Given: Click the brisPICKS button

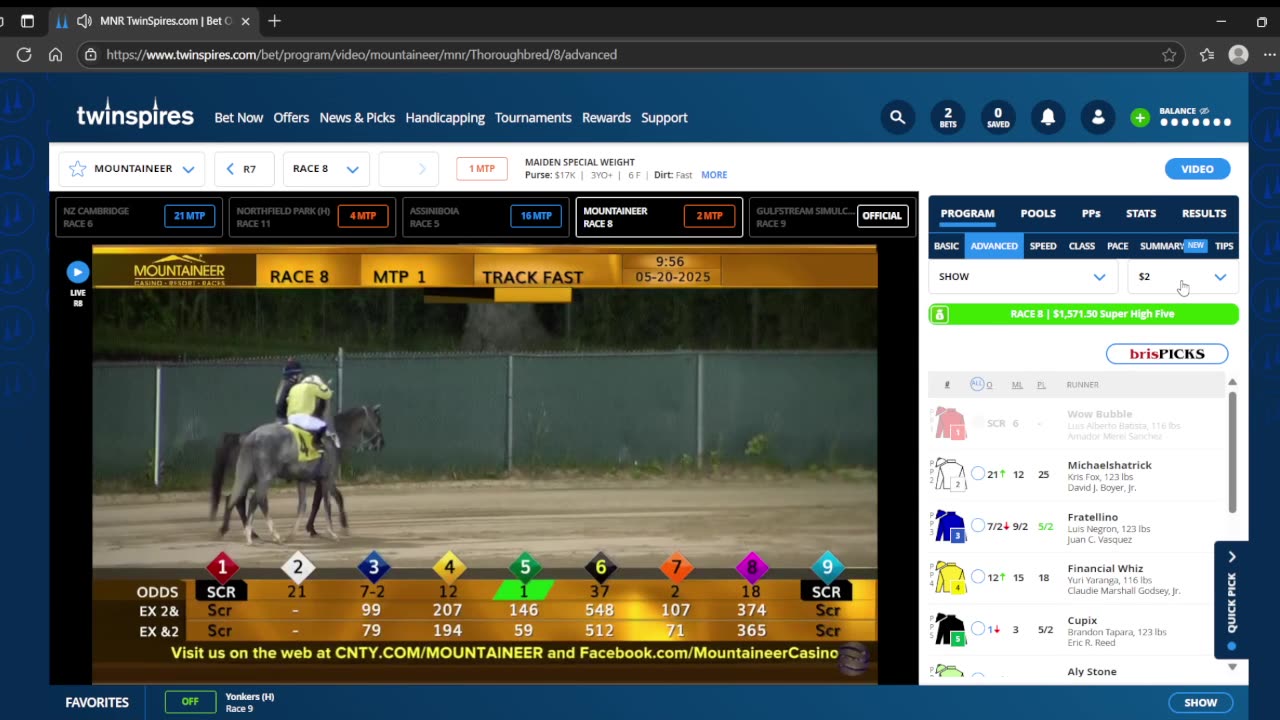Looking at the screenshot, I should point(1167,354).
